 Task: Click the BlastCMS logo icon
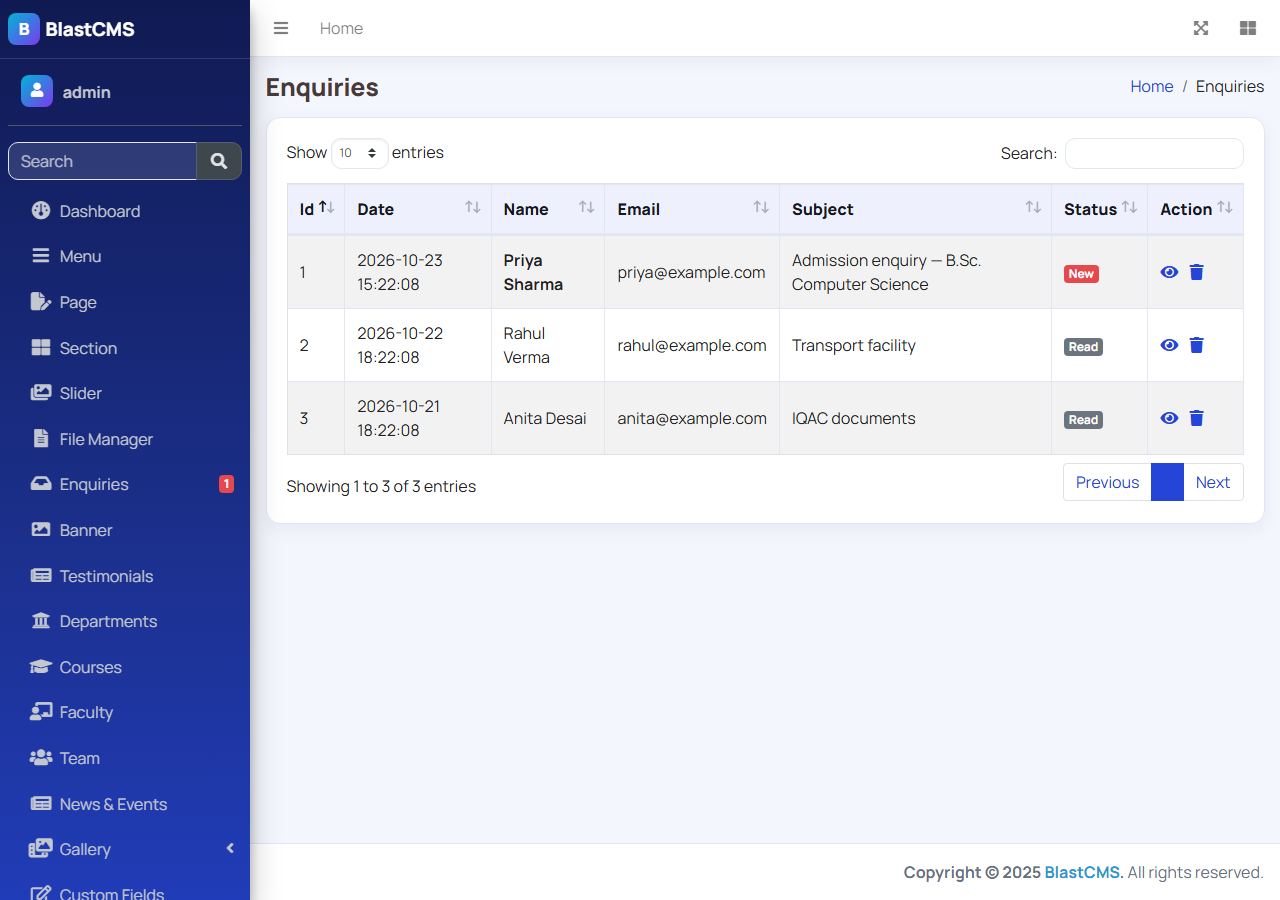(x=24, y=29)
